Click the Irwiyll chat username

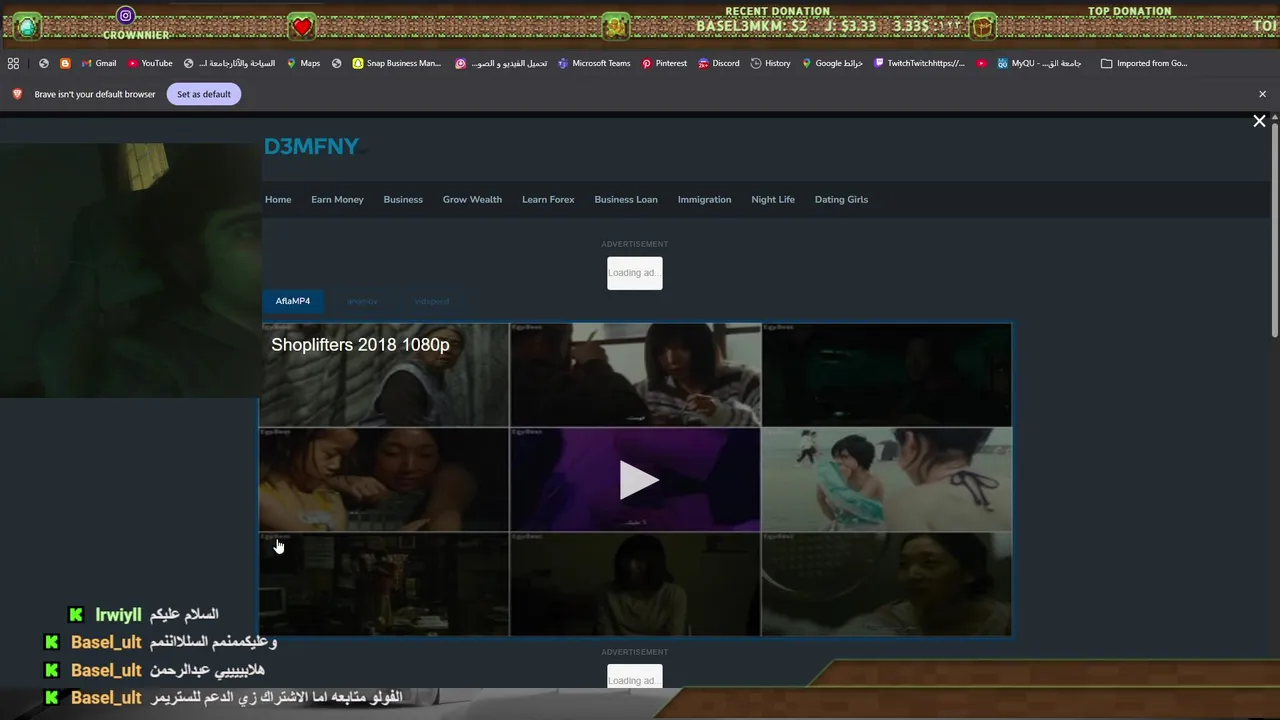pyautogui.click(x=118, y=614)
